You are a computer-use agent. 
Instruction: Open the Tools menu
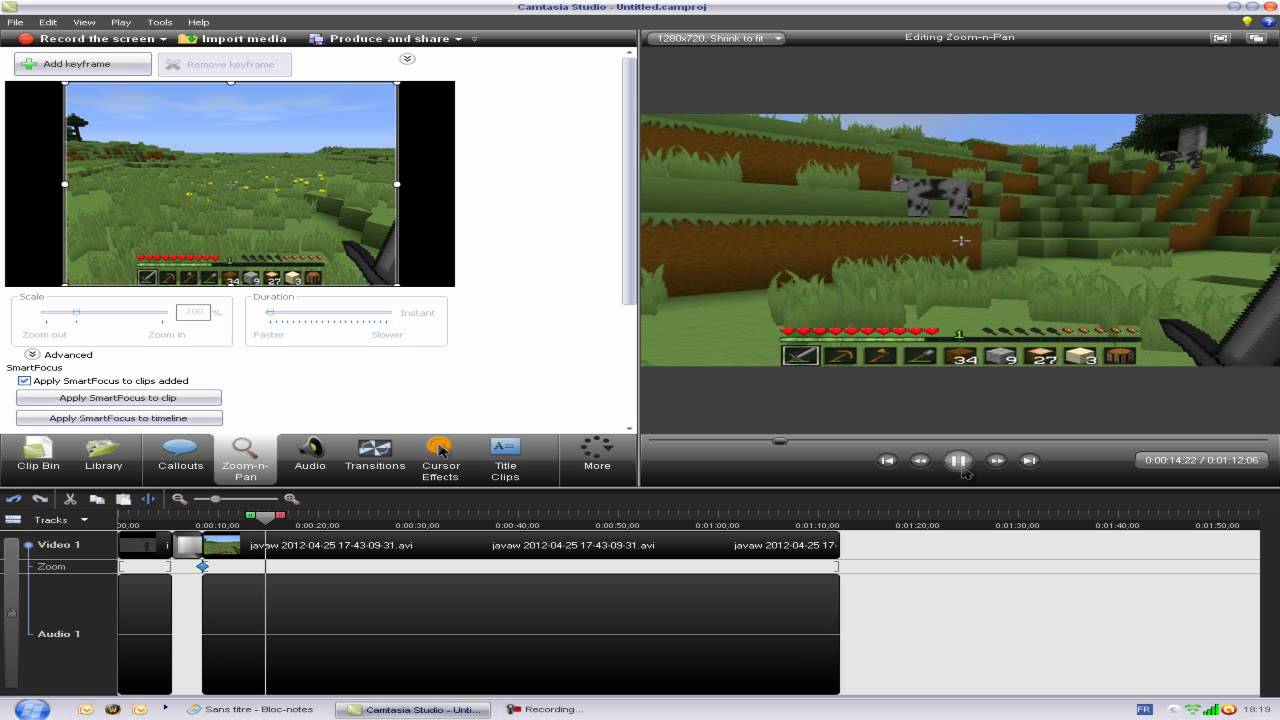[x=160, y=22]
